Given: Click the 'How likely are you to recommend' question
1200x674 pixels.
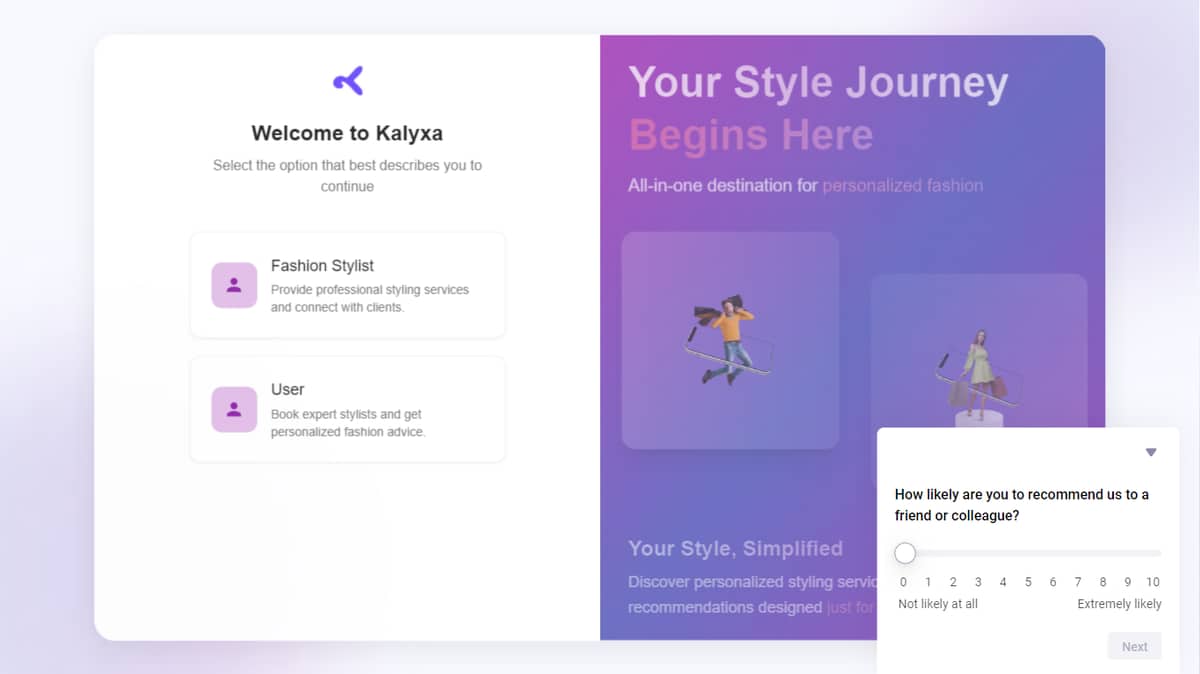Looking at the screenshot, I should [1022, 505].
